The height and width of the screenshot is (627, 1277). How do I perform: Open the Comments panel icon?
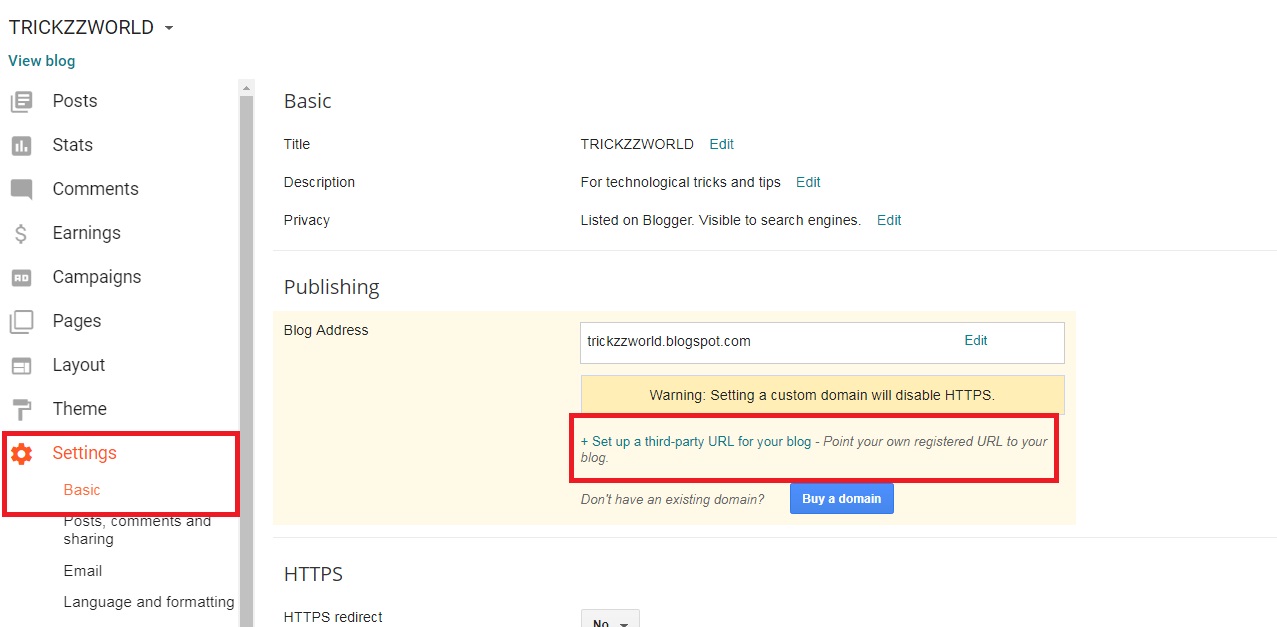(21, 188)
